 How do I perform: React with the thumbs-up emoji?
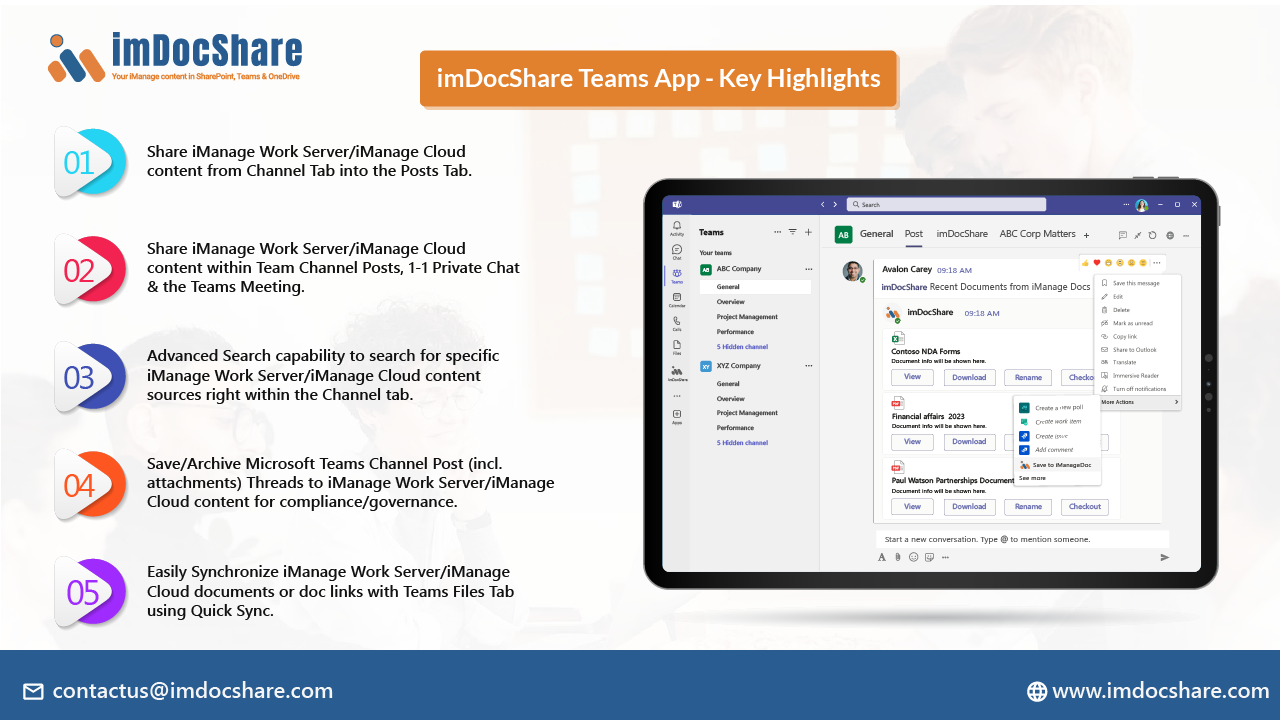click(1085, 263)
